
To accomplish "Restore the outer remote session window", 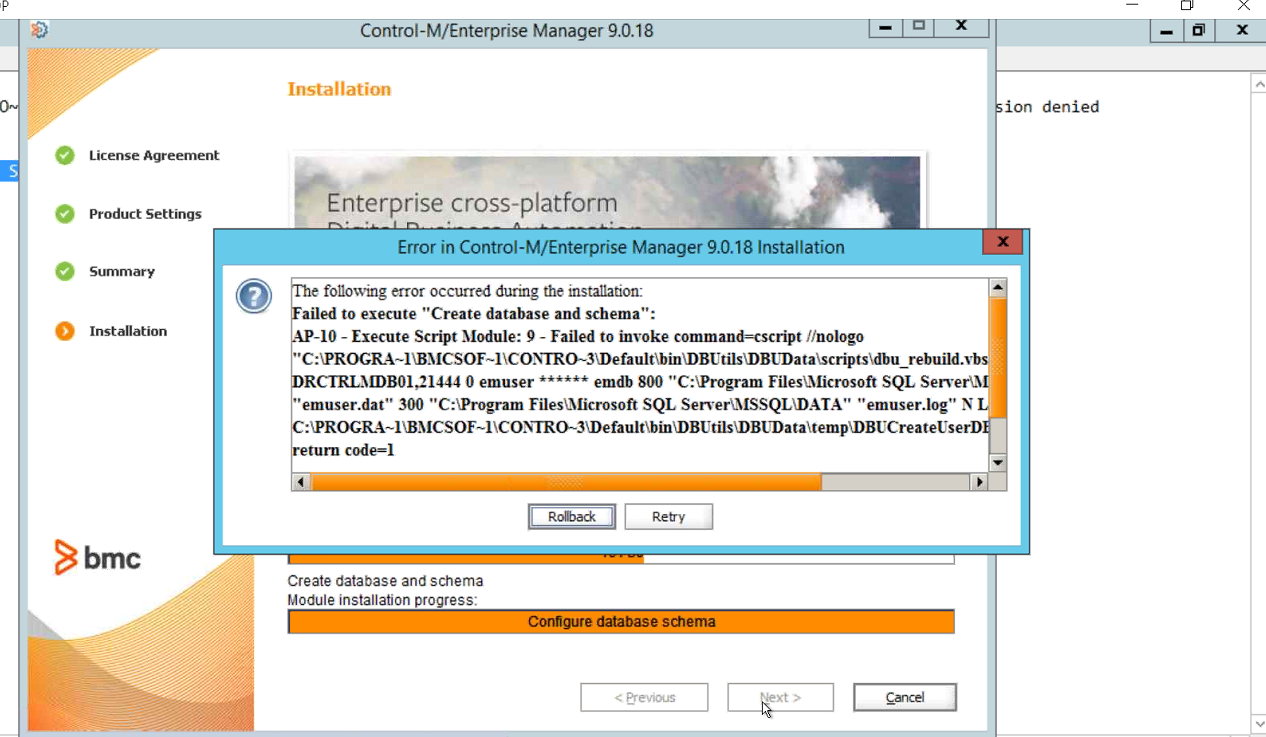I will pos(1187,6).
